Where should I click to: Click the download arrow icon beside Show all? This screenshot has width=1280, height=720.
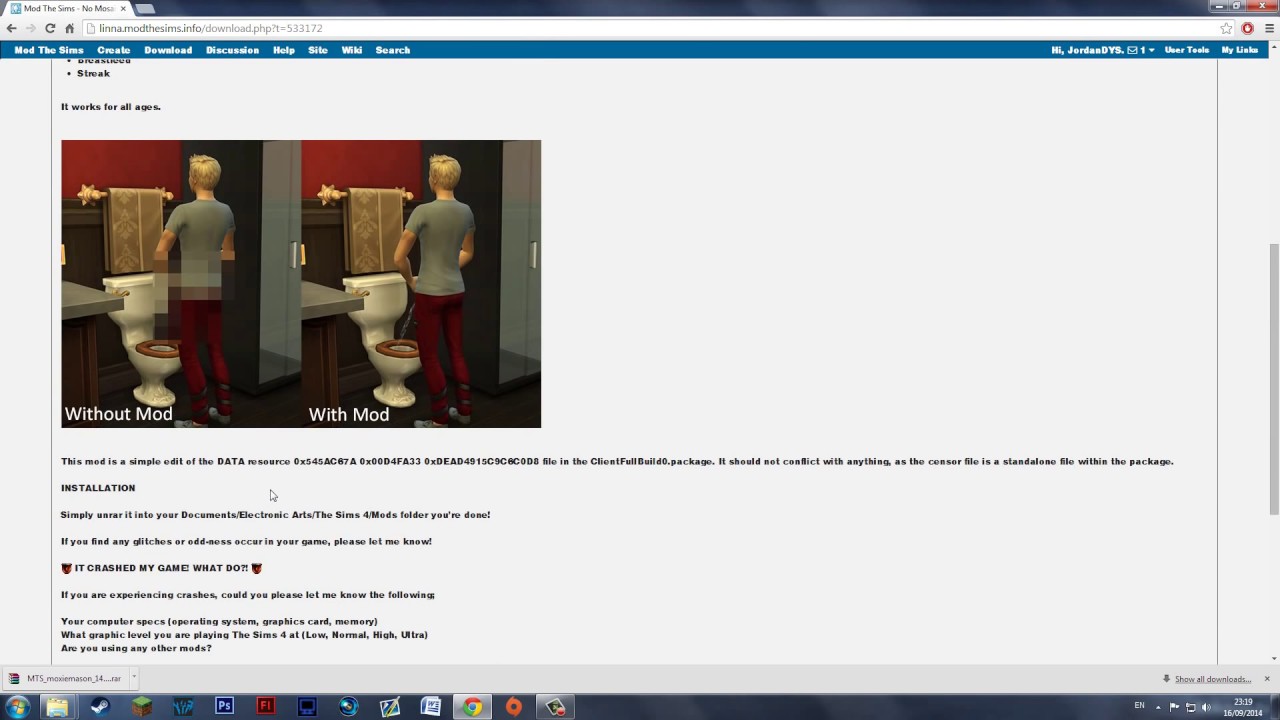pyautogui.click(x=1167, y=679)
